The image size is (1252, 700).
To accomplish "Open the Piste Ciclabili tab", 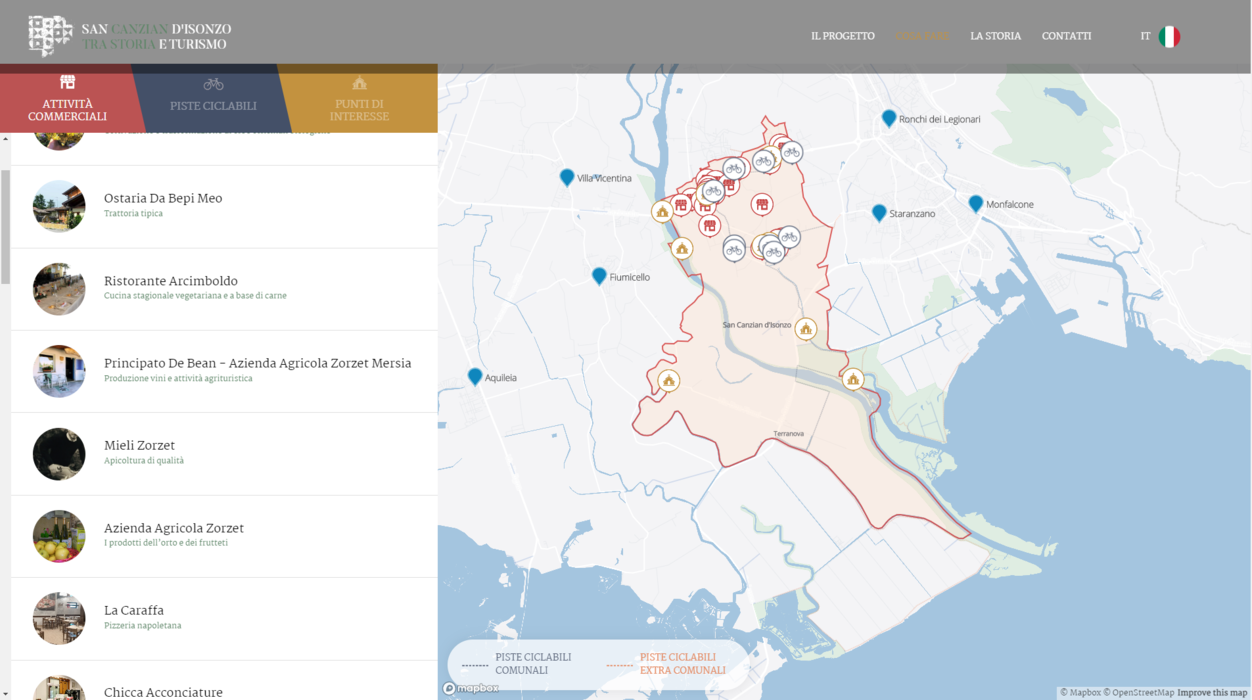I will 213,97.
